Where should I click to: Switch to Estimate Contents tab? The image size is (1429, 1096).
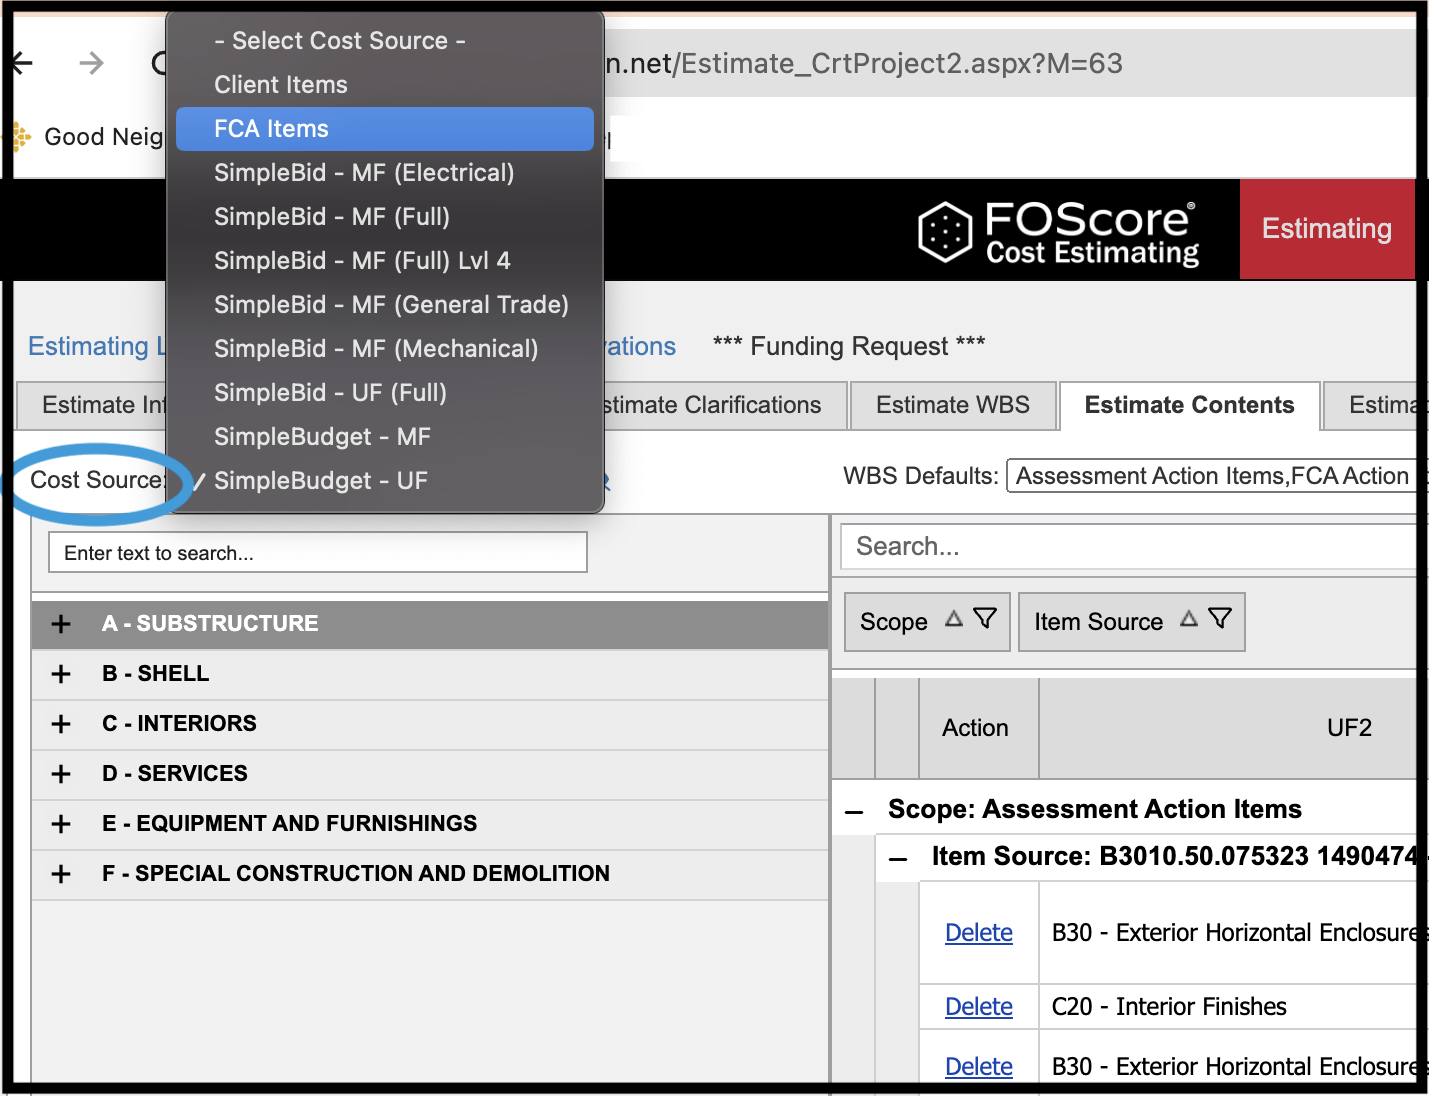tap(1189, 405)
